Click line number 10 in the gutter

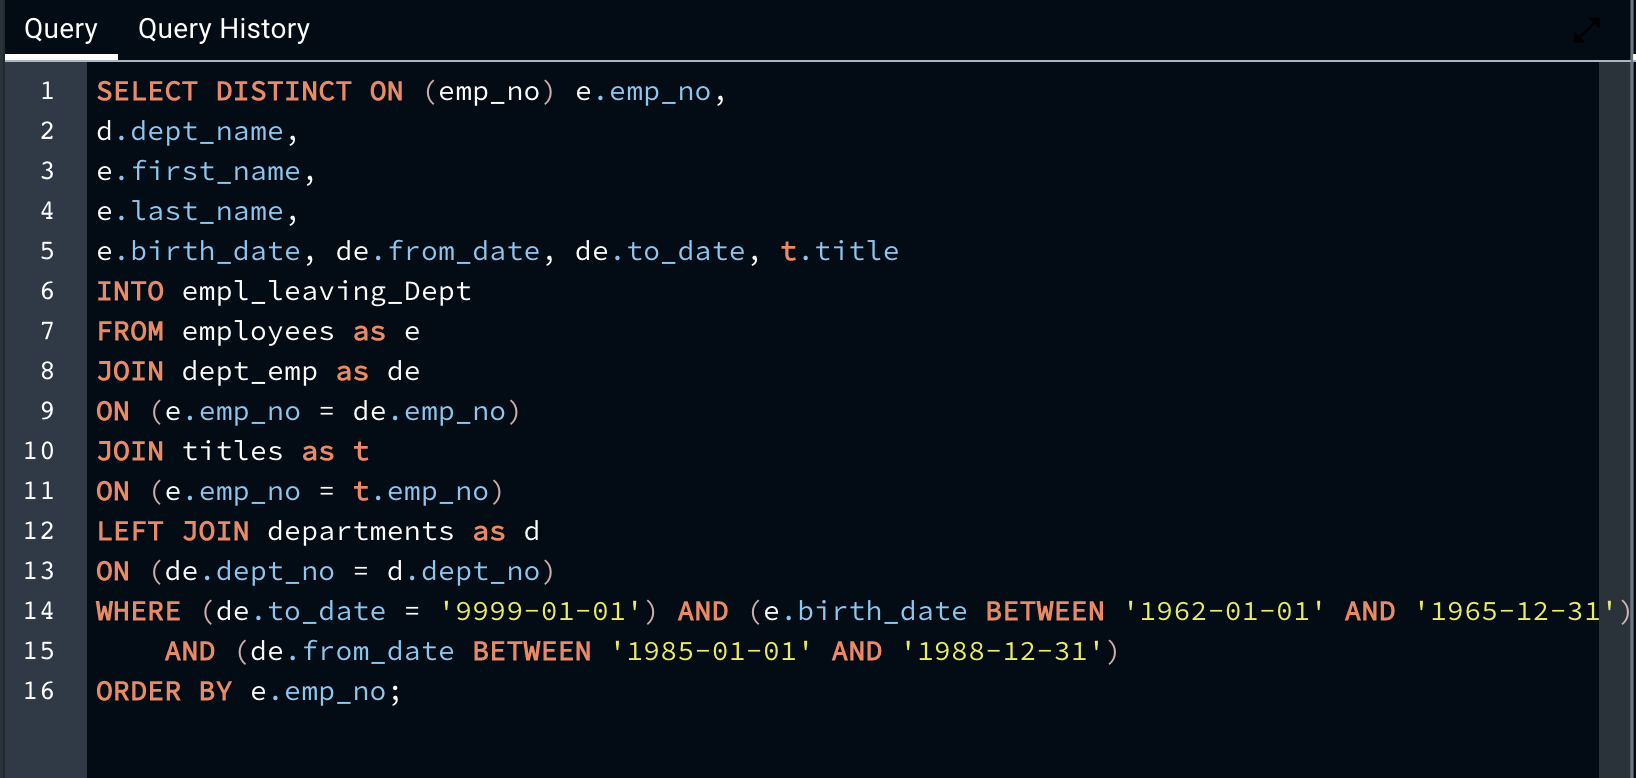39,451
